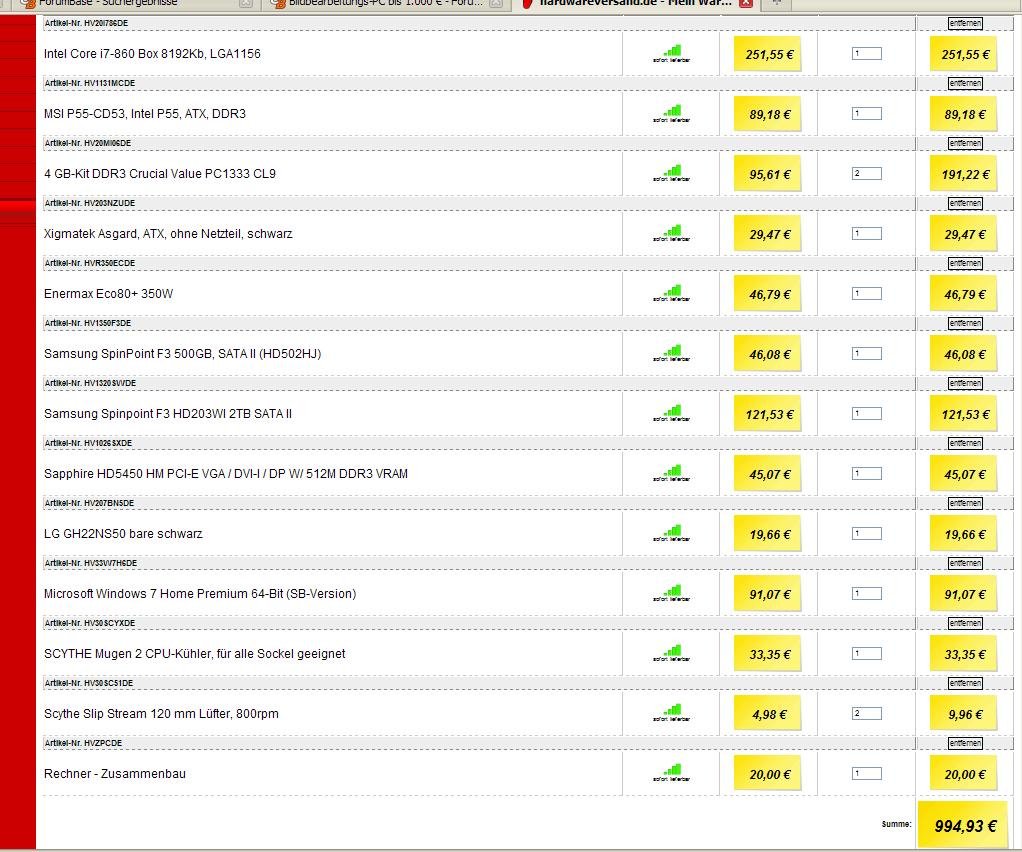The image size is (1022, 852).
Task: Click the unit price 251,55 € of Intel Core
Action: (768, 54)
